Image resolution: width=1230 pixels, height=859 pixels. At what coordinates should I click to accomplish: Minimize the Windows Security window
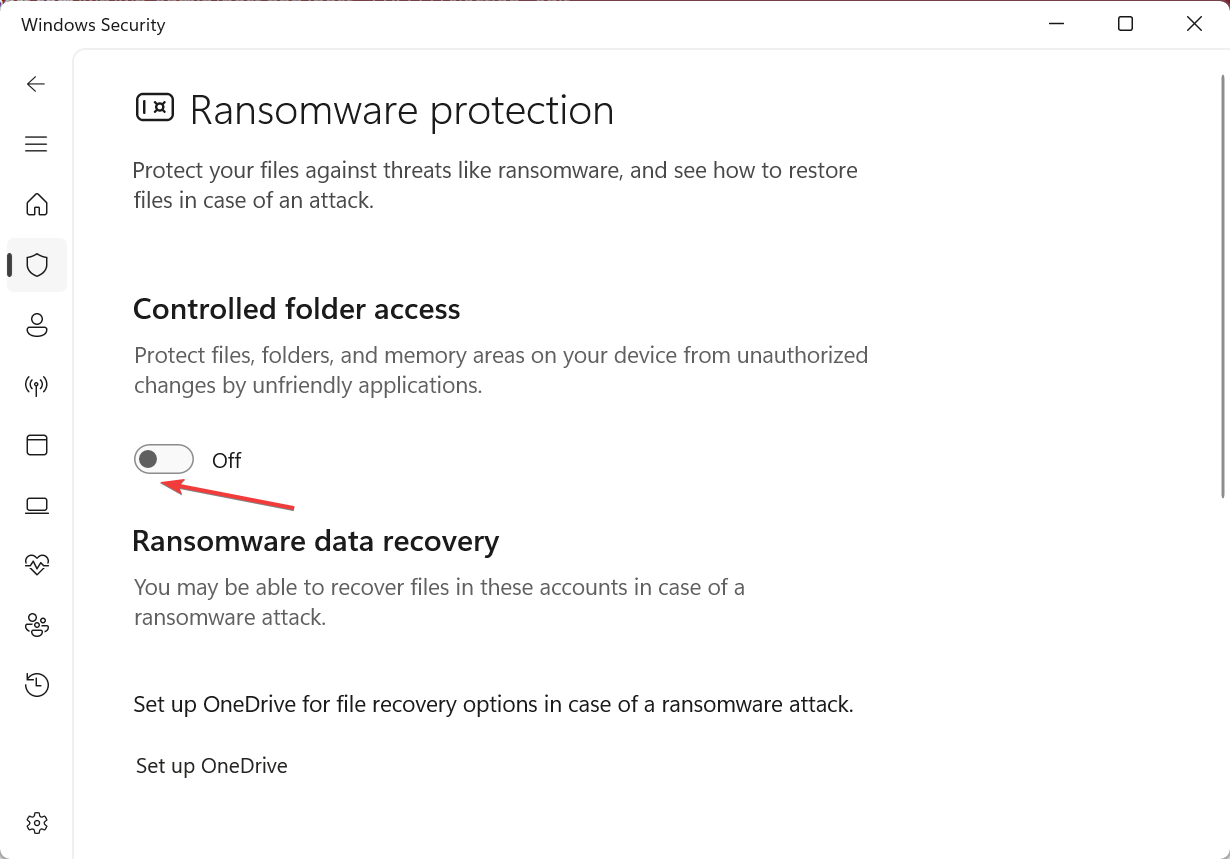point(1057,24)
